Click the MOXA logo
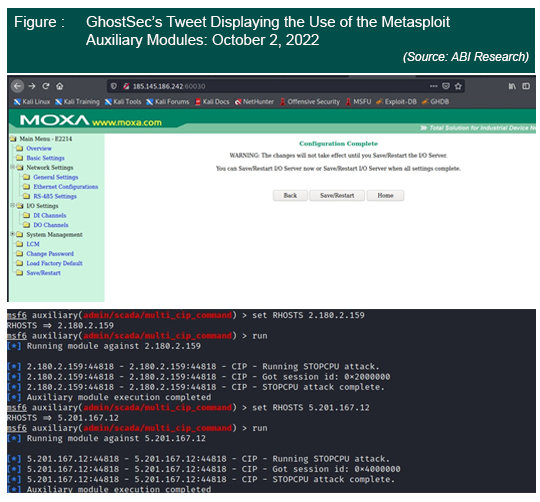The width and height of the screenshot is (540, 502). click(x=55, y=121)
